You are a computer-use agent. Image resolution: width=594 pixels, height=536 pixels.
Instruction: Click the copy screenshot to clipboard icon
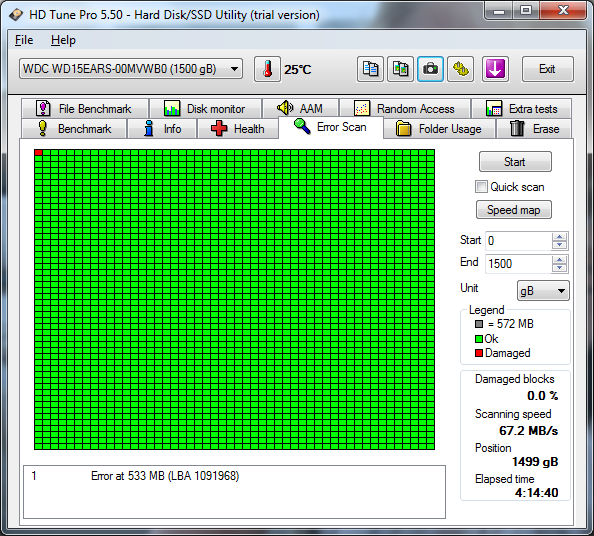(400, 69)
